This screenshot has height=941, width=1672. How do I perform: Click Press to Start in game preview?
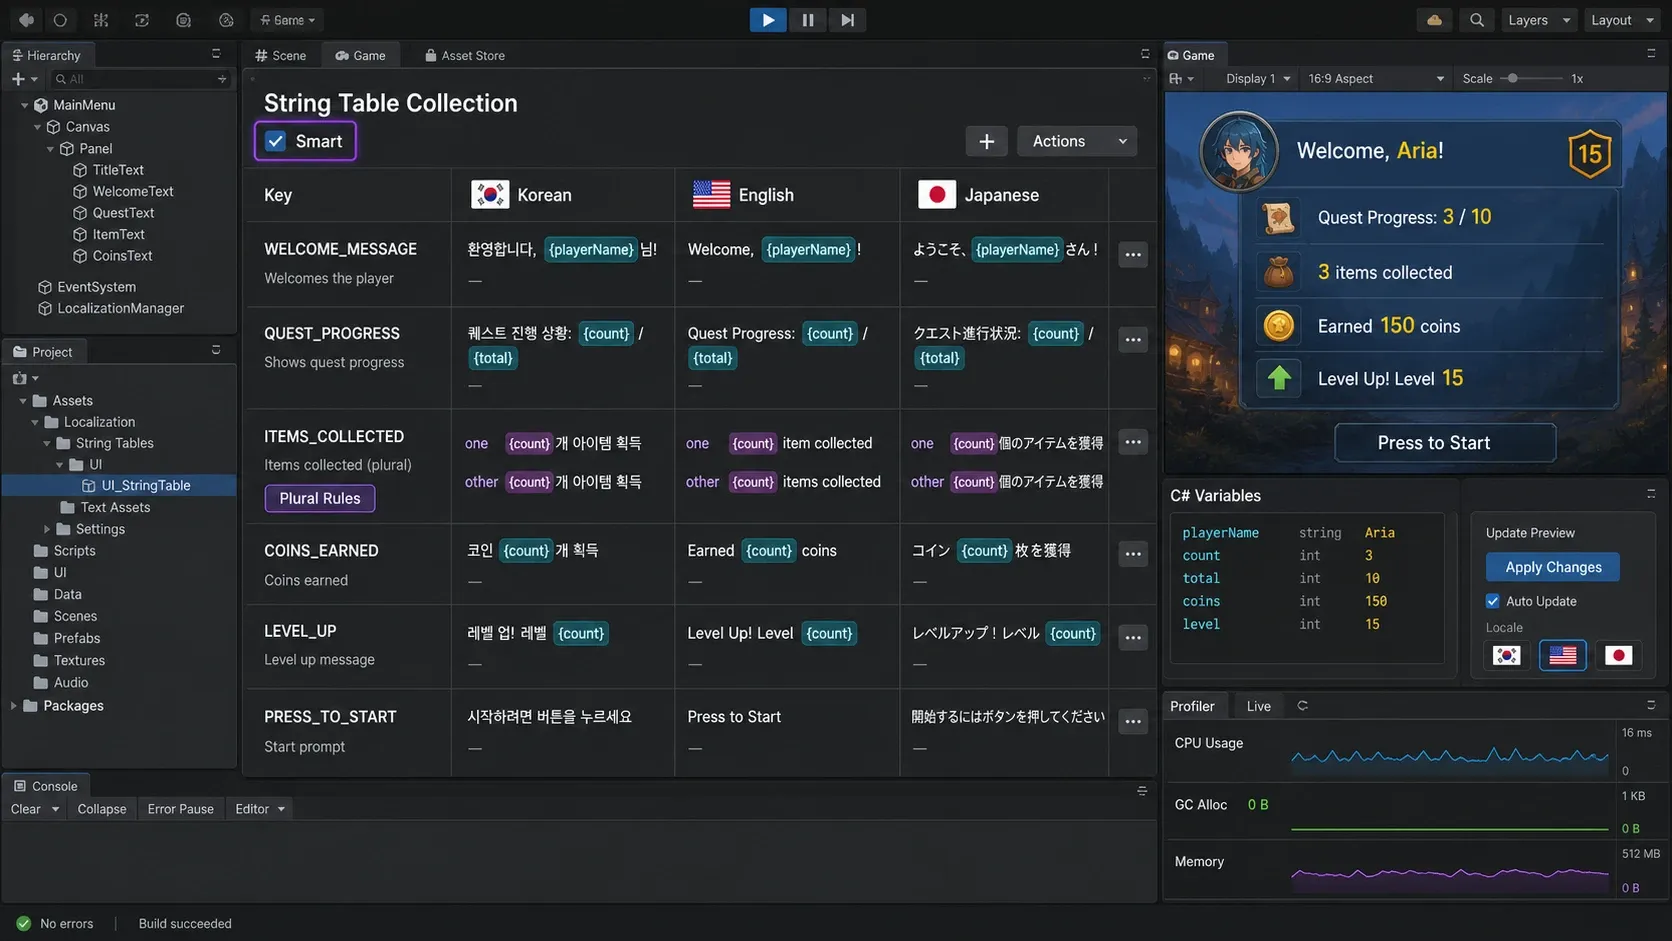(x=1445, y=443)
